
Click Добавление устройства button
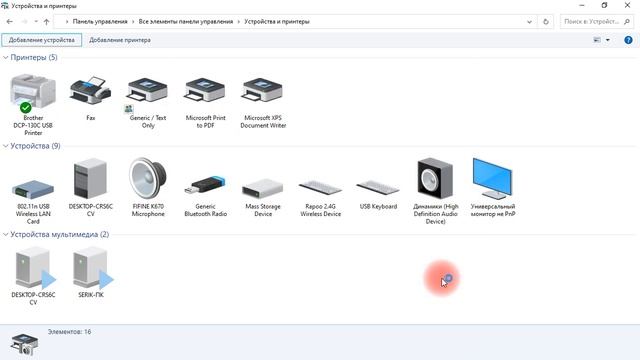[x=42, y=40]
